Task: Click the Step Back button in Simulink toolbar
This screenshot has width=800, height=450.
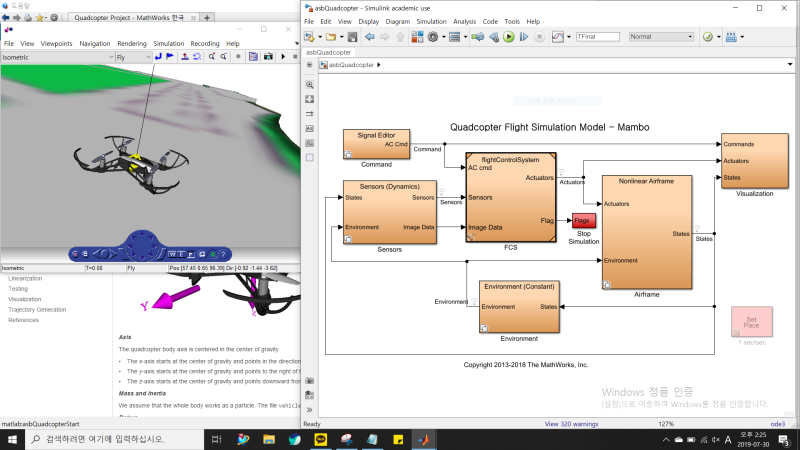Action: [493, 37]
